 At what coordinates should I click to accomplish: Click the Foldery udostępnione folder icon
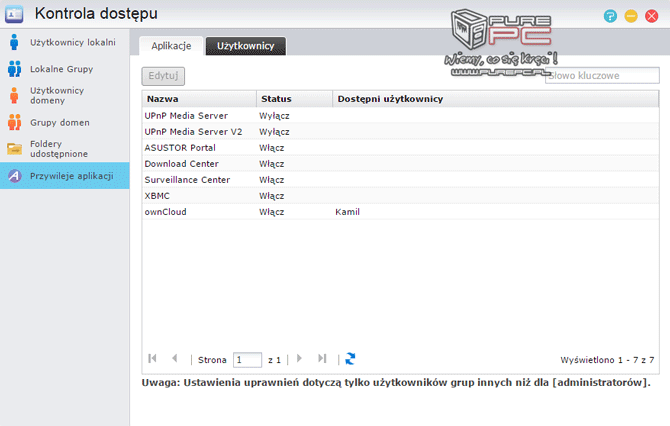14,149
